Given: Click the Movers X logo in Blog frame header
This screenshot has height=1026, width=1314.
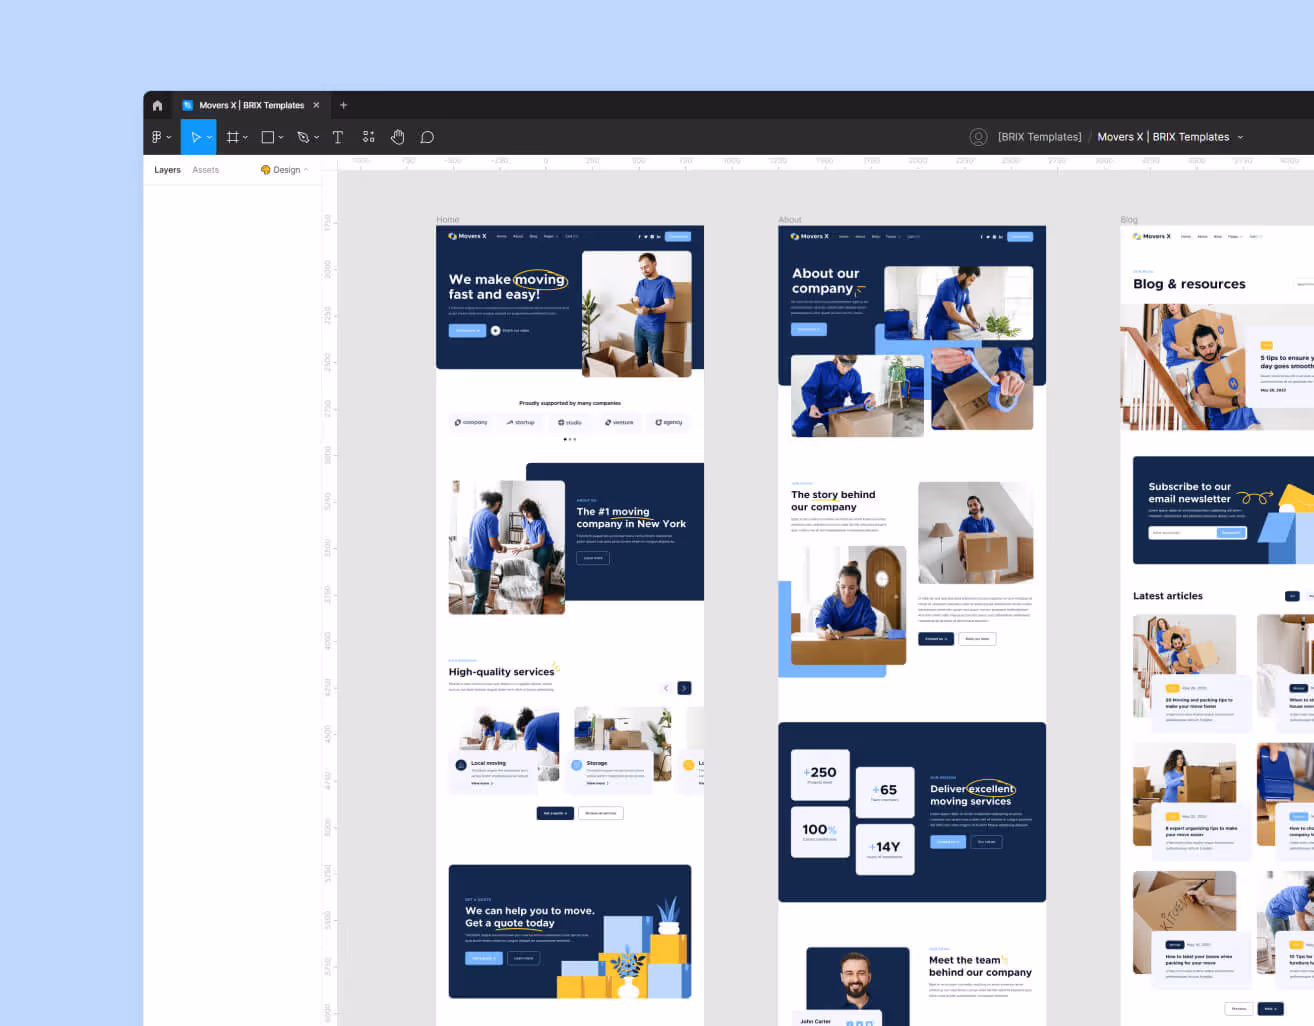Looking at the screenshot, I should [1151, 237].
